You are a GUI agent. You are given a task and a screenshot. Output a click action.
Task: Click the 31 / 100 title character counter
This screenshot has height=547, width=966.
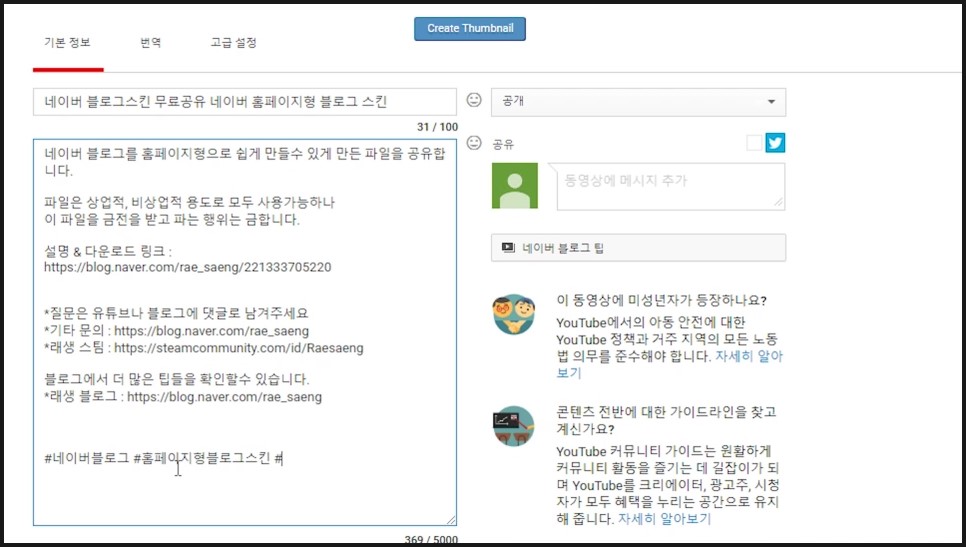[x=437, y=127]
